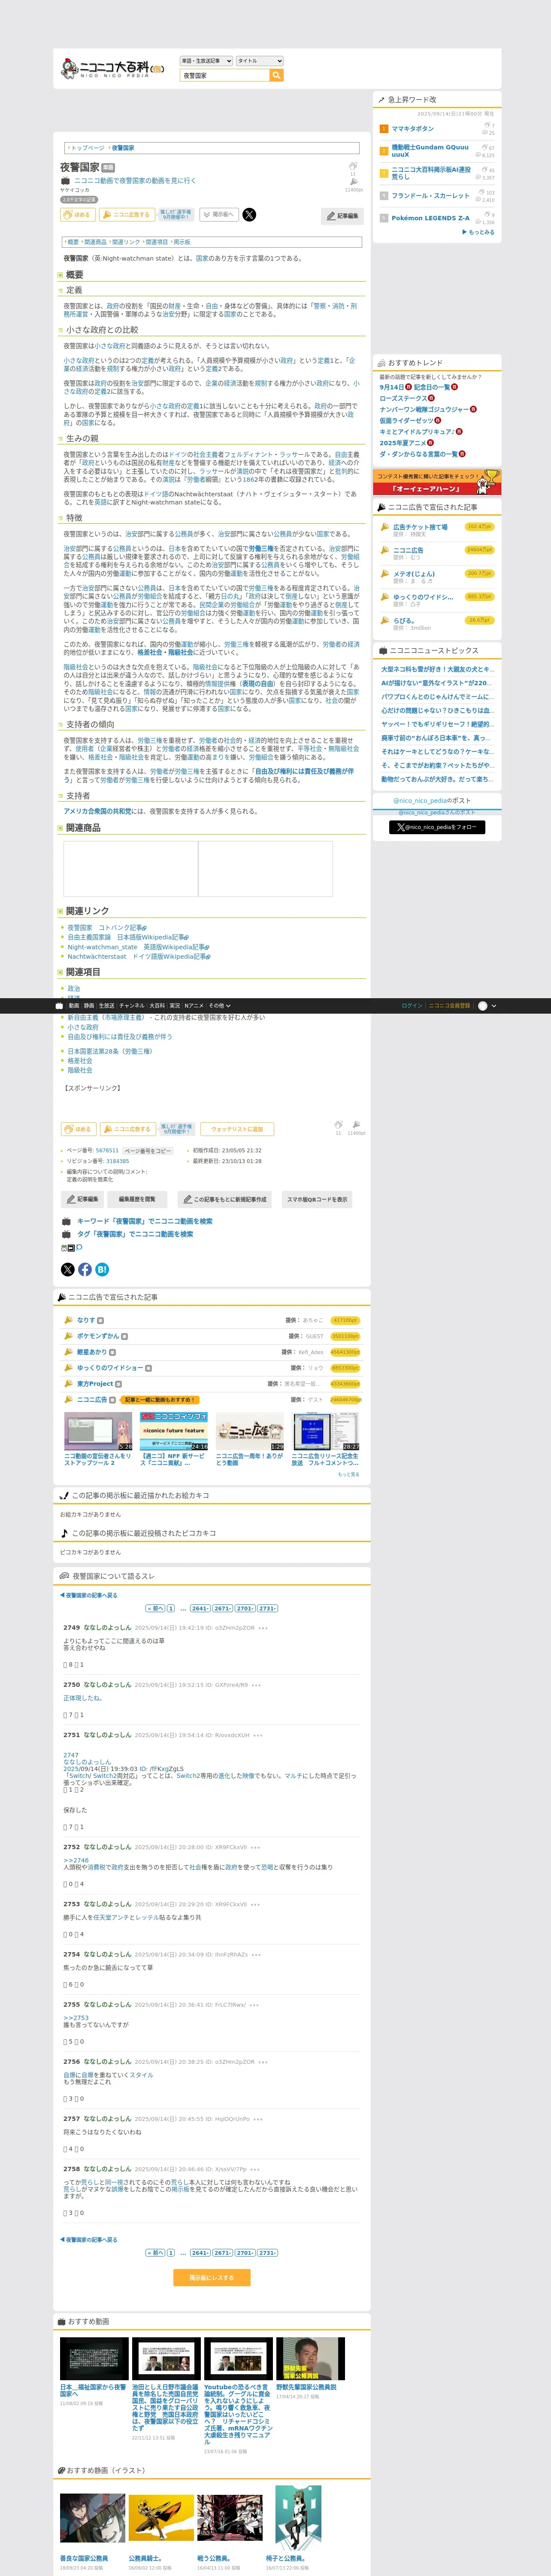Open trending word フランドール・スカーレット

[x=430, y=196]
